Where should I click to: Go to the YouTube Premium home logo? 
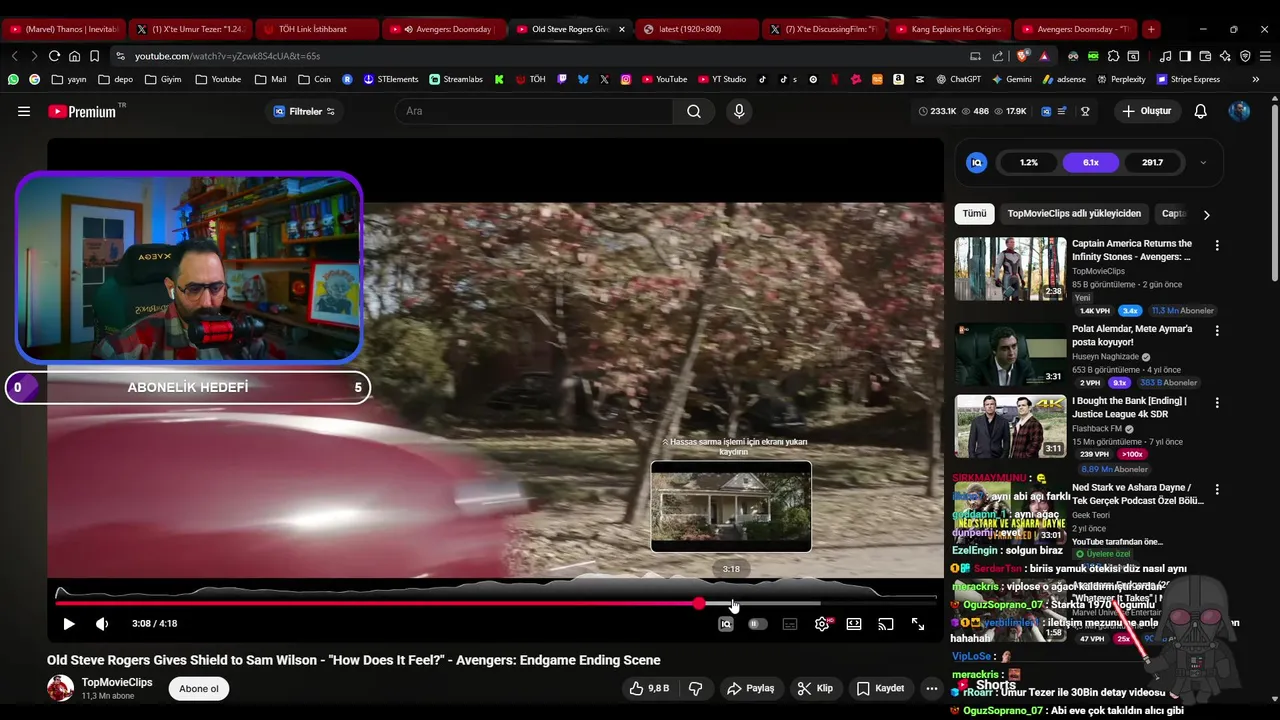(x=82, y=111)
